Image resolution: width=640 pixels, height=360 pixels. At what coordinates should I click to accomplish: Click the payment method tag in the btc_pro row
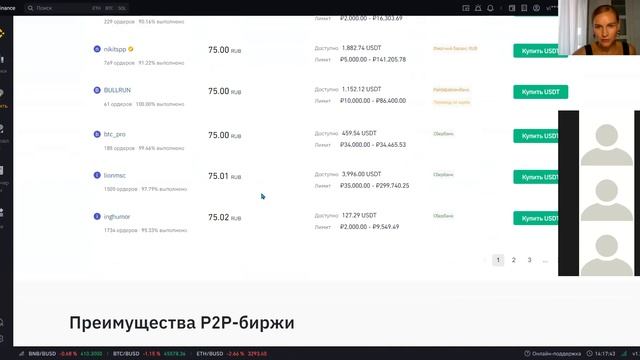coord(443,133)
